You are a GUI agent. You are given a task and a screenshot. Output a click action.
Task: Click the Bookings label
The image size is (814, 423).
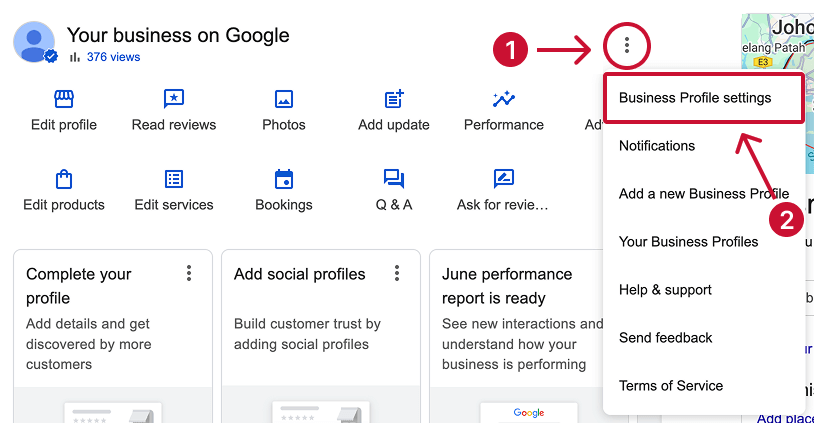point(284,205)
